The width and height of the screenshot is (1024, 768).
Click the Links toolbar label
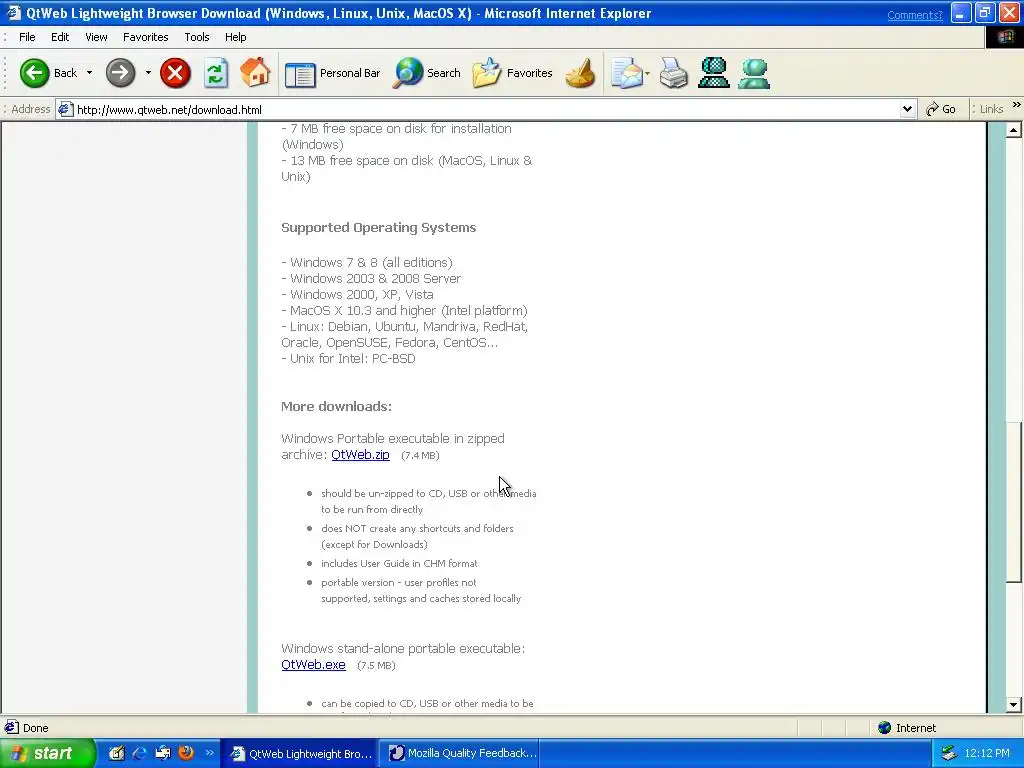991,109
